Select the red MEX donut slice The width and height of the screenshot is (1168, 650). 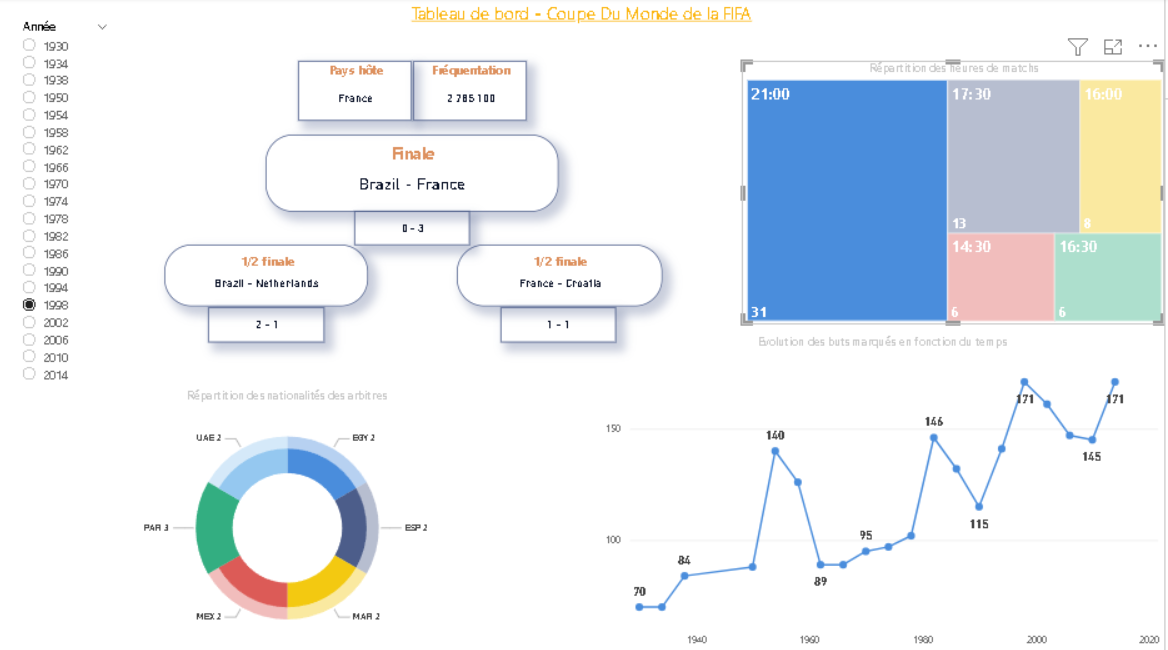tap(252, 583)
